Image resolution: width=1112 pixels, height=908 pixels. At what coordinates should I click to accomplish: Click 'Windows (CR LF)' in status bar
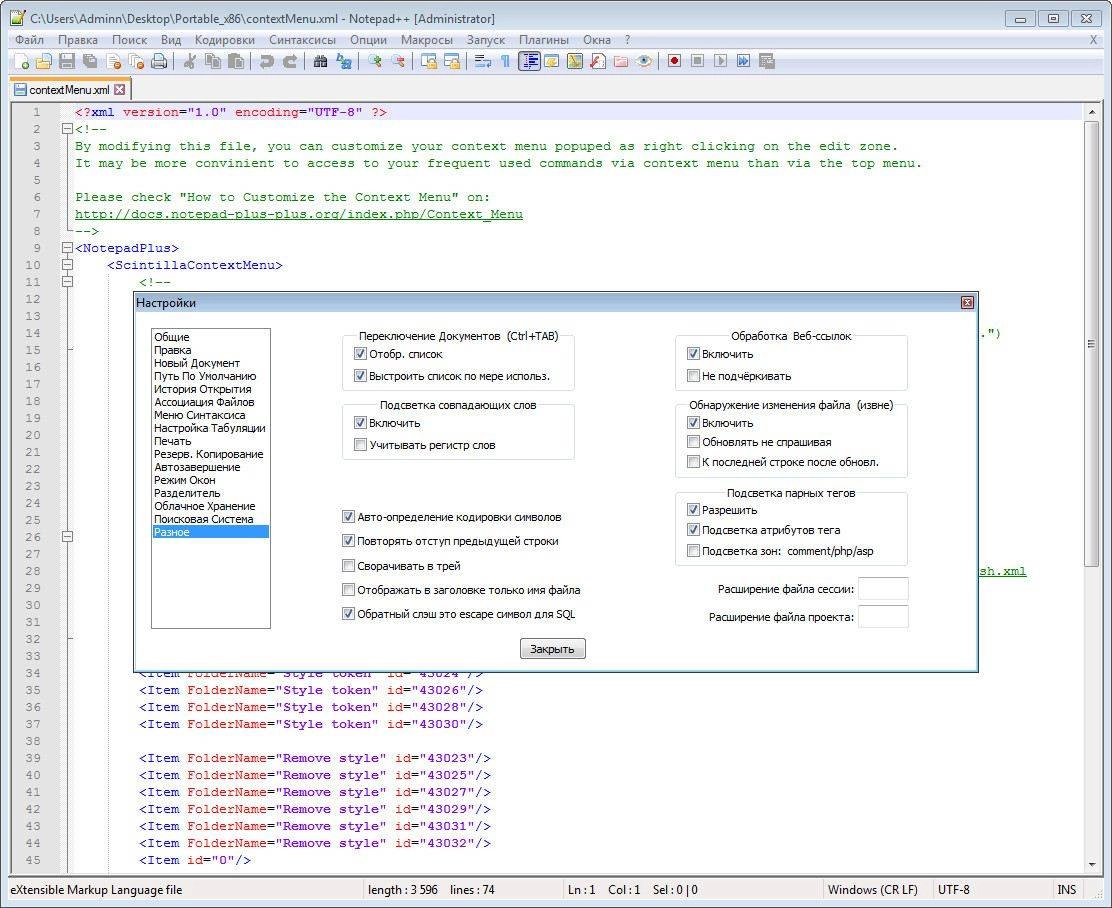pos(872,890)
